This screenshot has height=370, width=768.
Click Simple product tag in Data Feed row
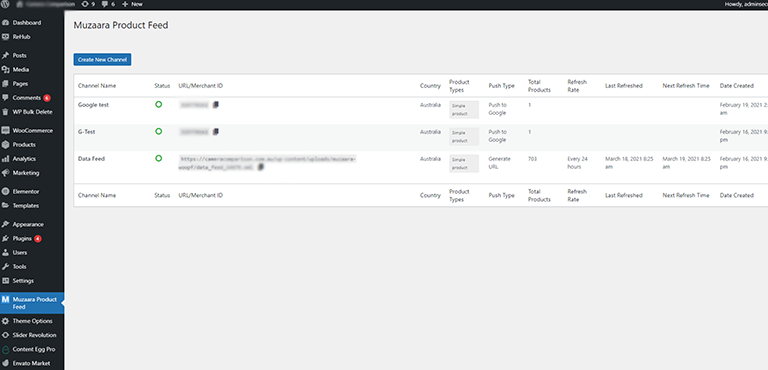(464, 164)
